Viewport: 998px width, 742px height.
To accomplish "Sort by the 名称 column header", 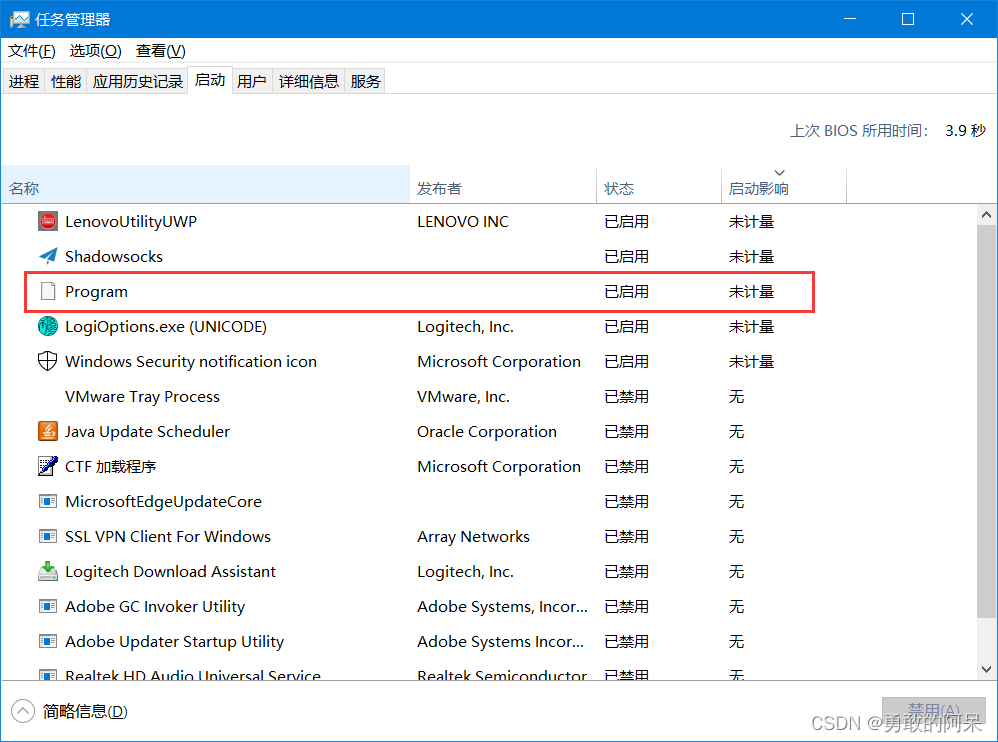I will coord(206,185).
